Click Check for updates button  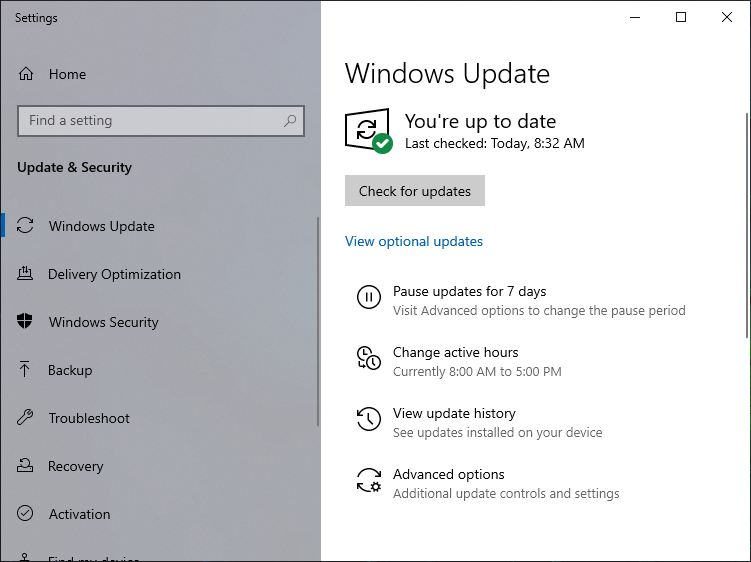coord(415,191)
